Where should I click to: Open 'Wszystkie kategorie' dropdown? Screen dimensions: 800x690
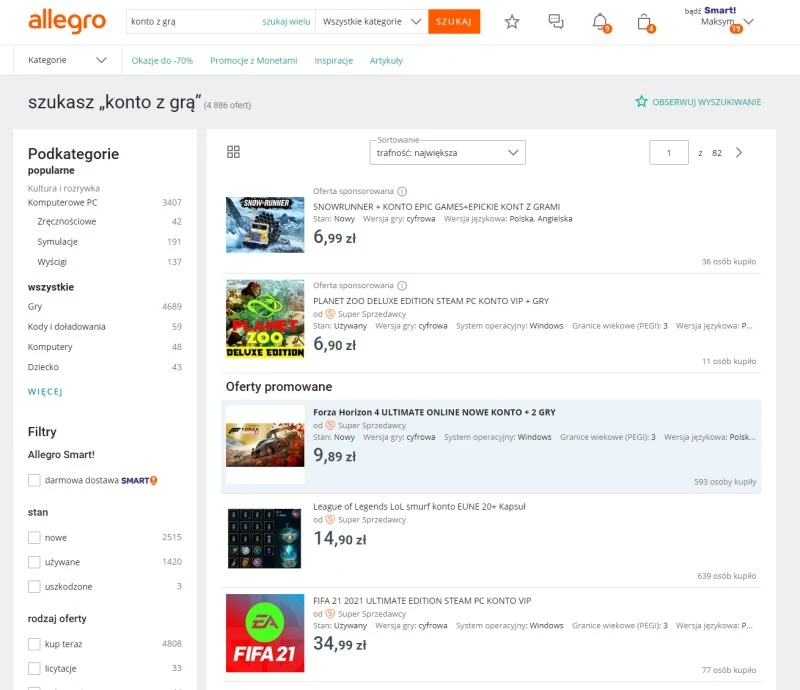click(371, 21)
